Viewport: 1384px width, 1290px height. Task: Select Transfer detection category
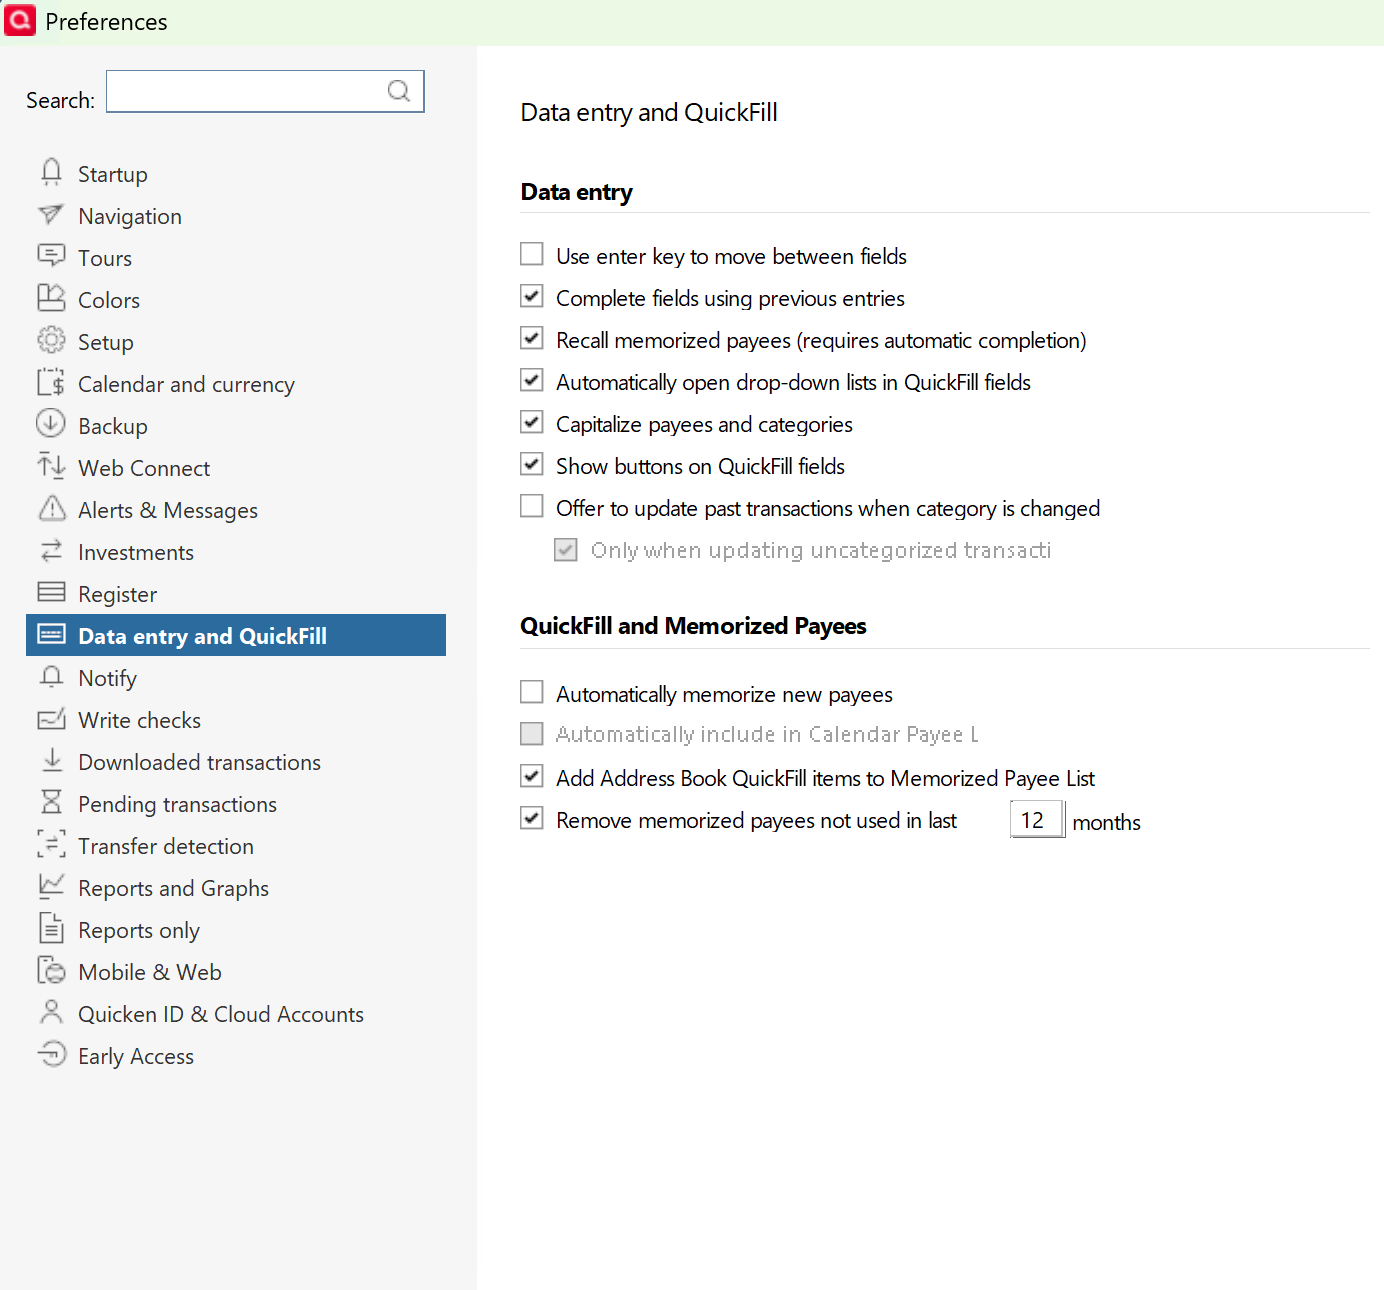pyautogui.click(x=236, y=846)
